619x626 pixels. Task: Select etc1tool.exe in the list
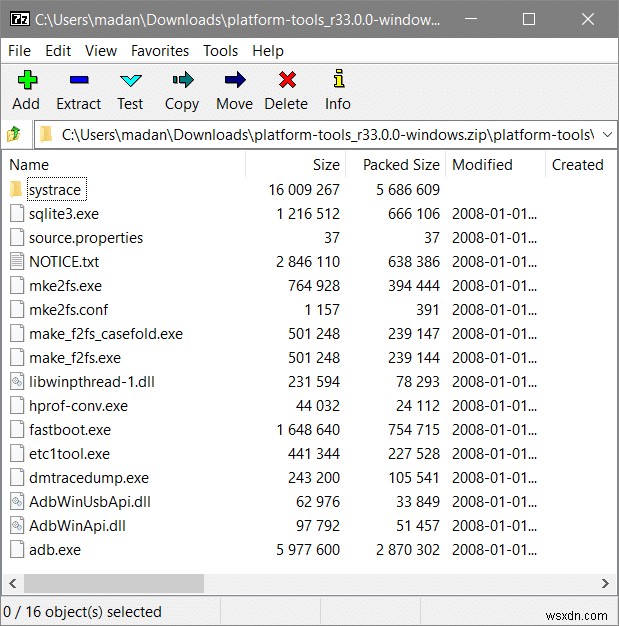(x=69, y=454)
